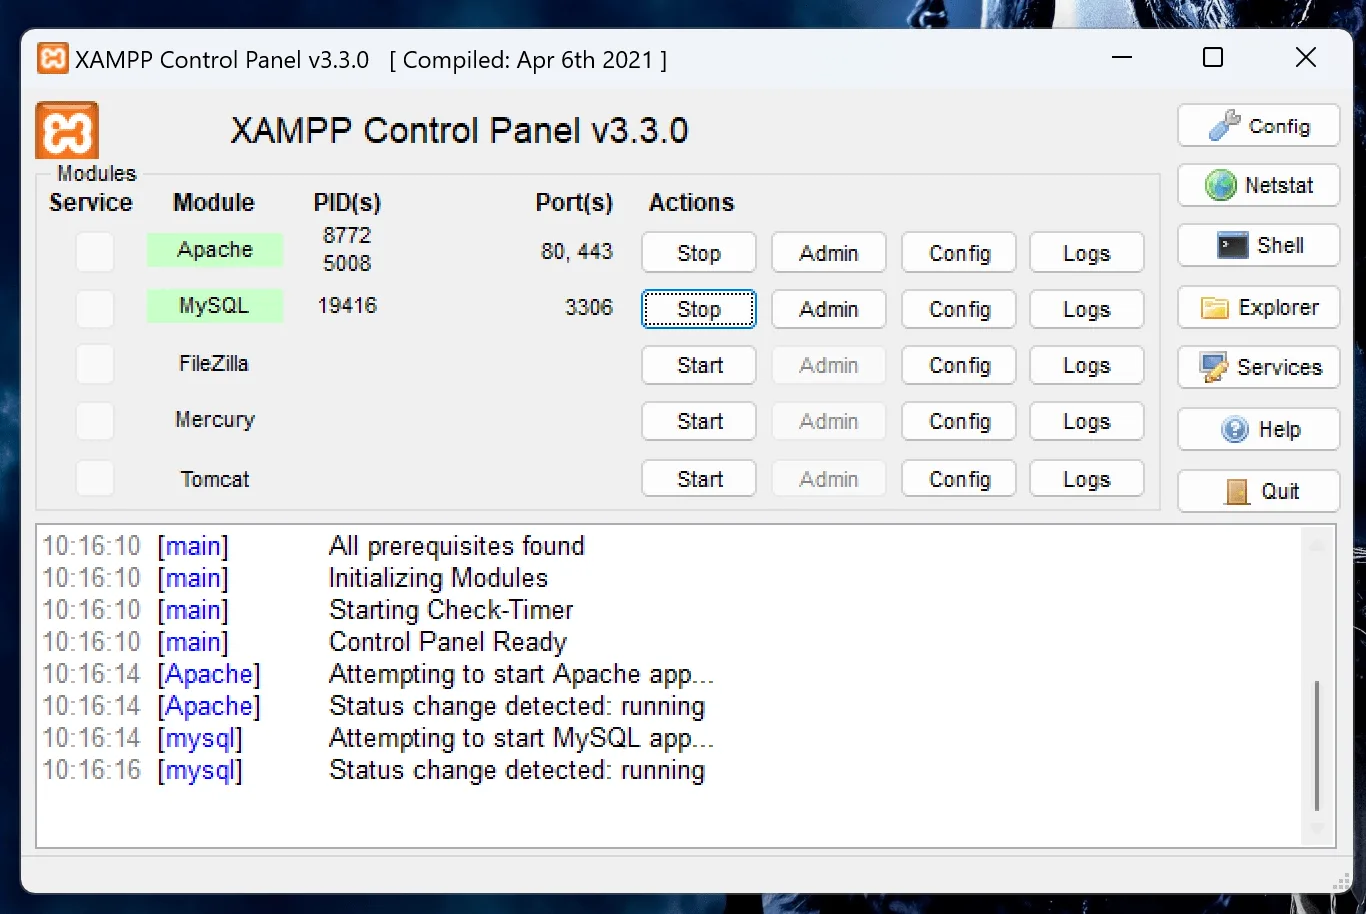This screenshot has height=914, width=1366.
Task: Launch Shell via the terminal icon
Action: pyautogui.click(x=1258, y=245)
